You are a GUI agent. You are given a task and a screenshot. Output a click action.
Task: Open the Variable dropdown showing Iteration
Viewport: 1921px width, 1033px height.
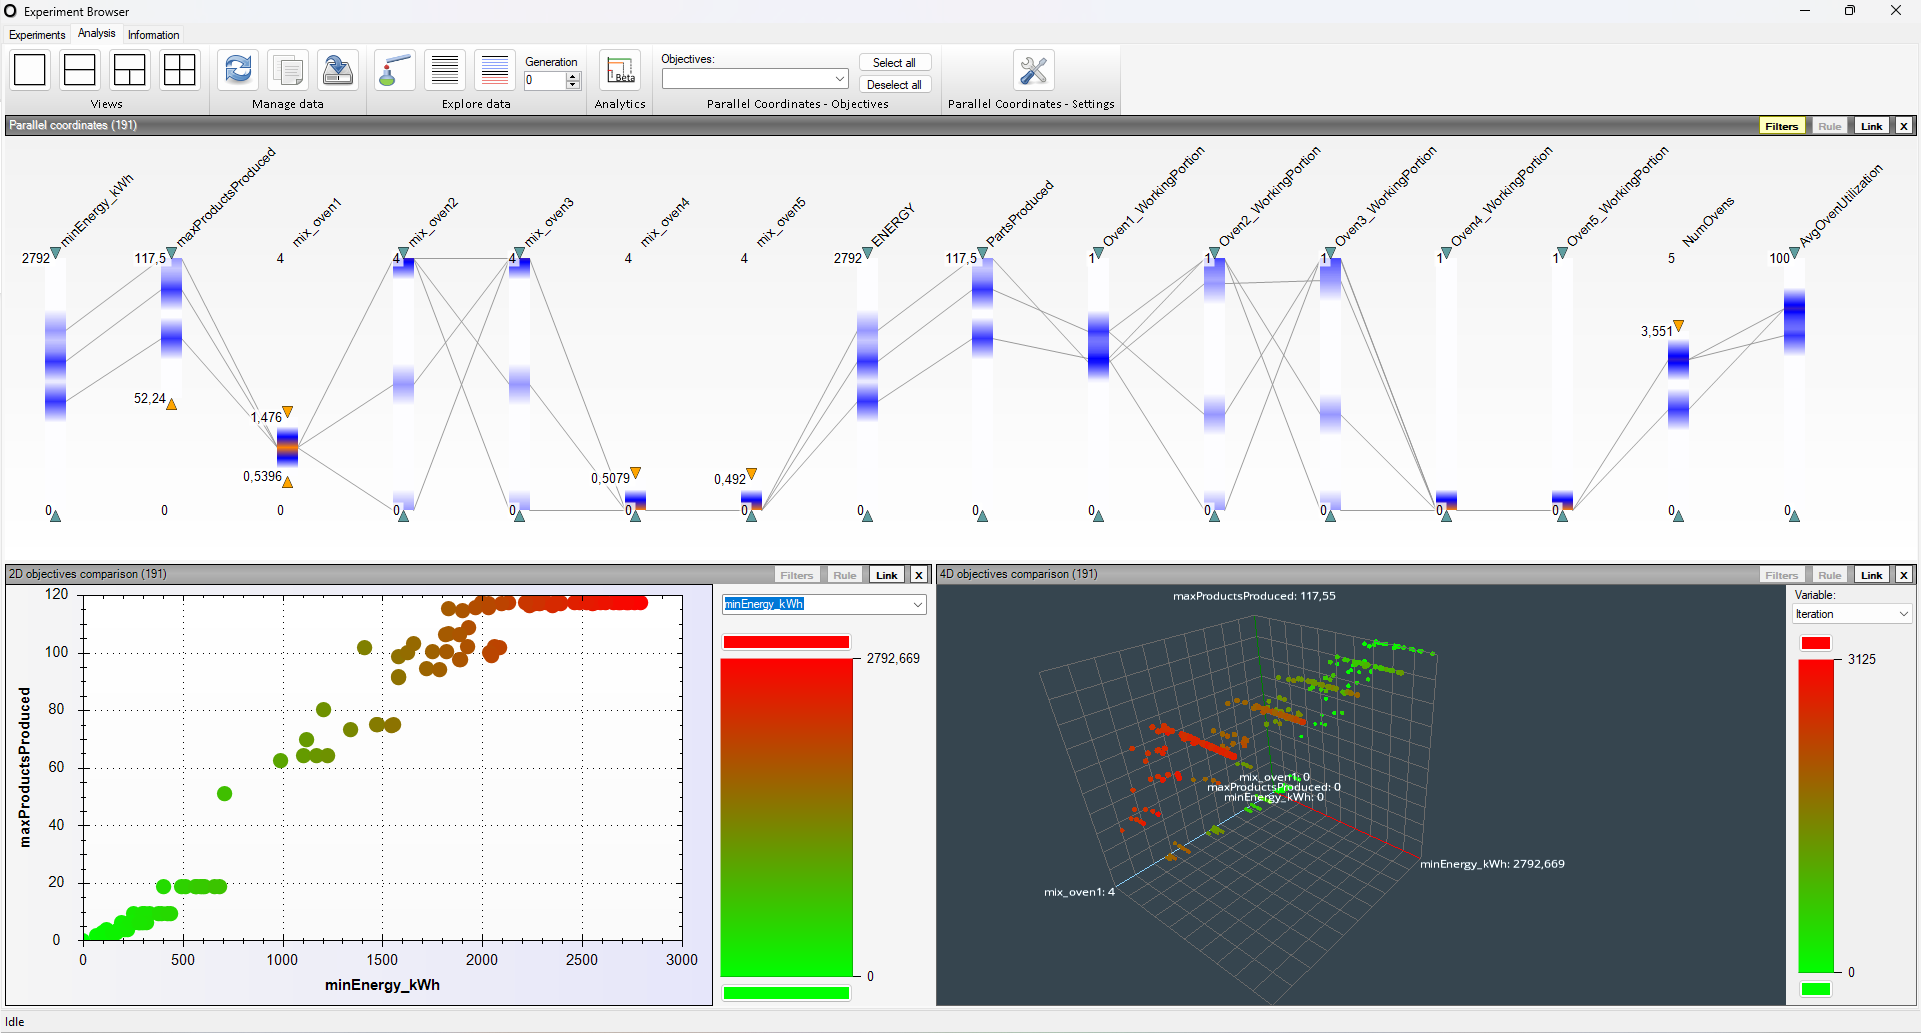click(x=1903, y=615)
